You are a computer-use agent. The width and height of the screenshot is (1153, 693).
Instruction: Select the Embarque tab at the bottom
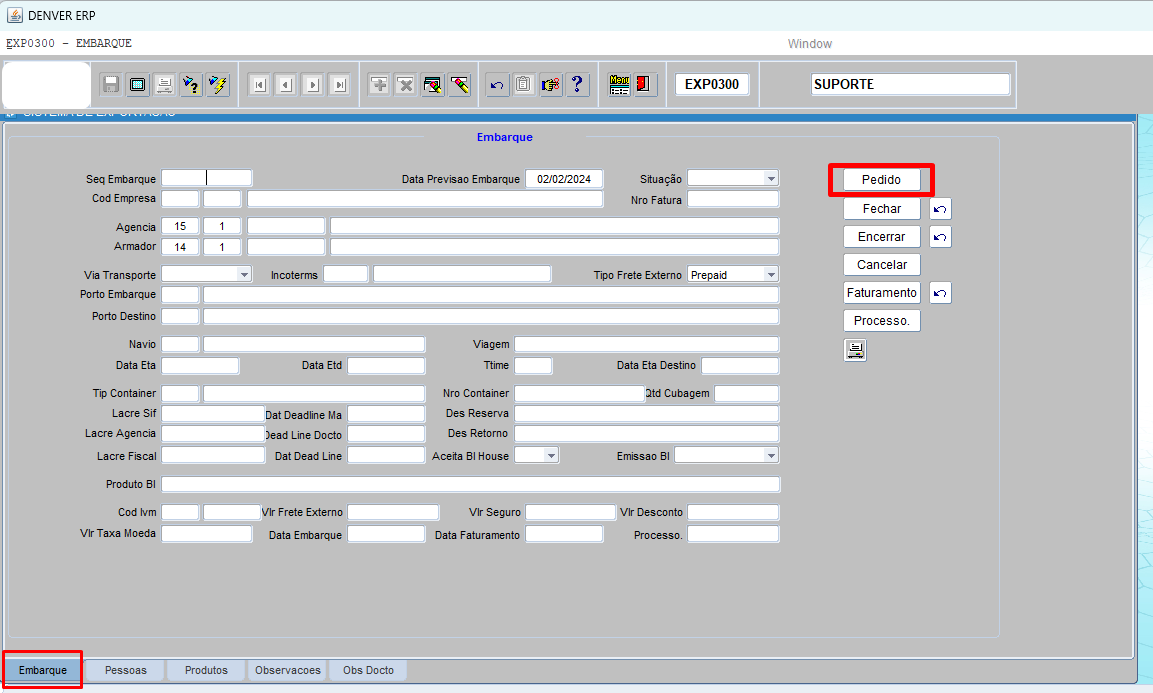pyautogui.click(x=43, y=670)
